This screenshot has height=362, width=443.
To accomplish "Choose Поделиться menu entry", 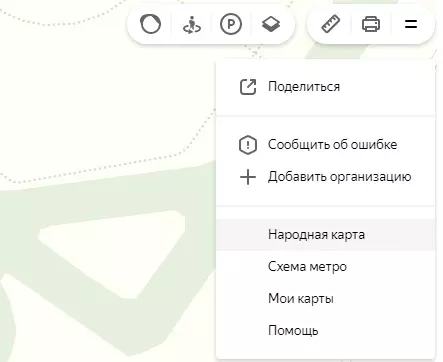I will click(x=326, y=87).
